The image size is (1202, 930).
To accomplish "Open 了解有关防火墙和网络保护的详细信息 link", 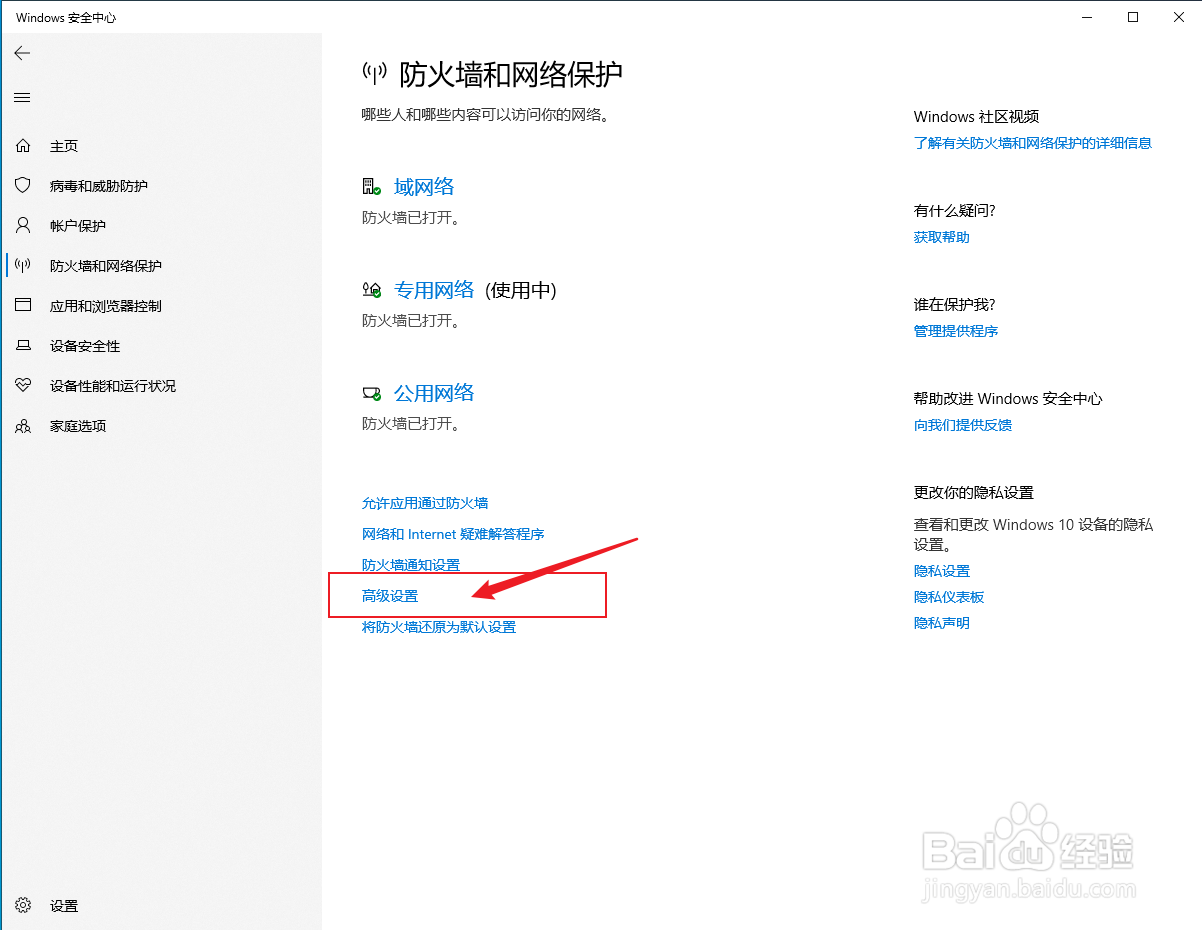I will click(1033, 143).
